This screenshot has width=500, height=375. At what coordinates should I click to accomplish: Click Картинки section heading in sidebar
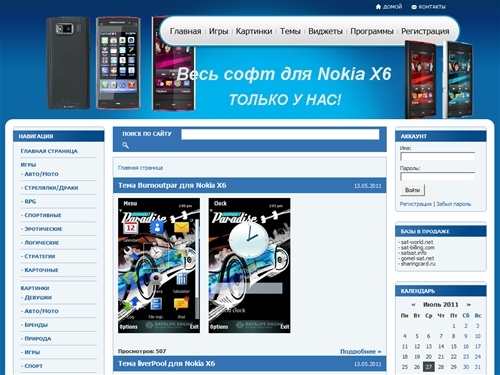[35, 288]
